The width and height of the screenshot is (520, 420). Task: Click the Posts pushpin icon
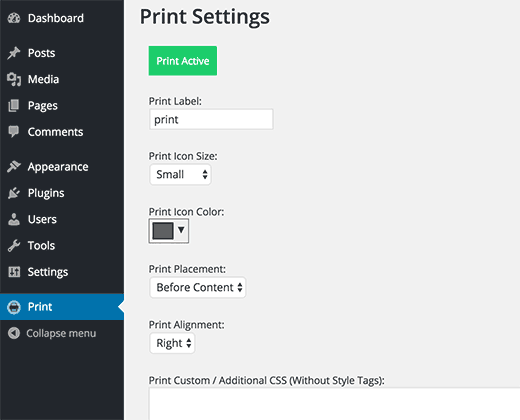(14, 53)
